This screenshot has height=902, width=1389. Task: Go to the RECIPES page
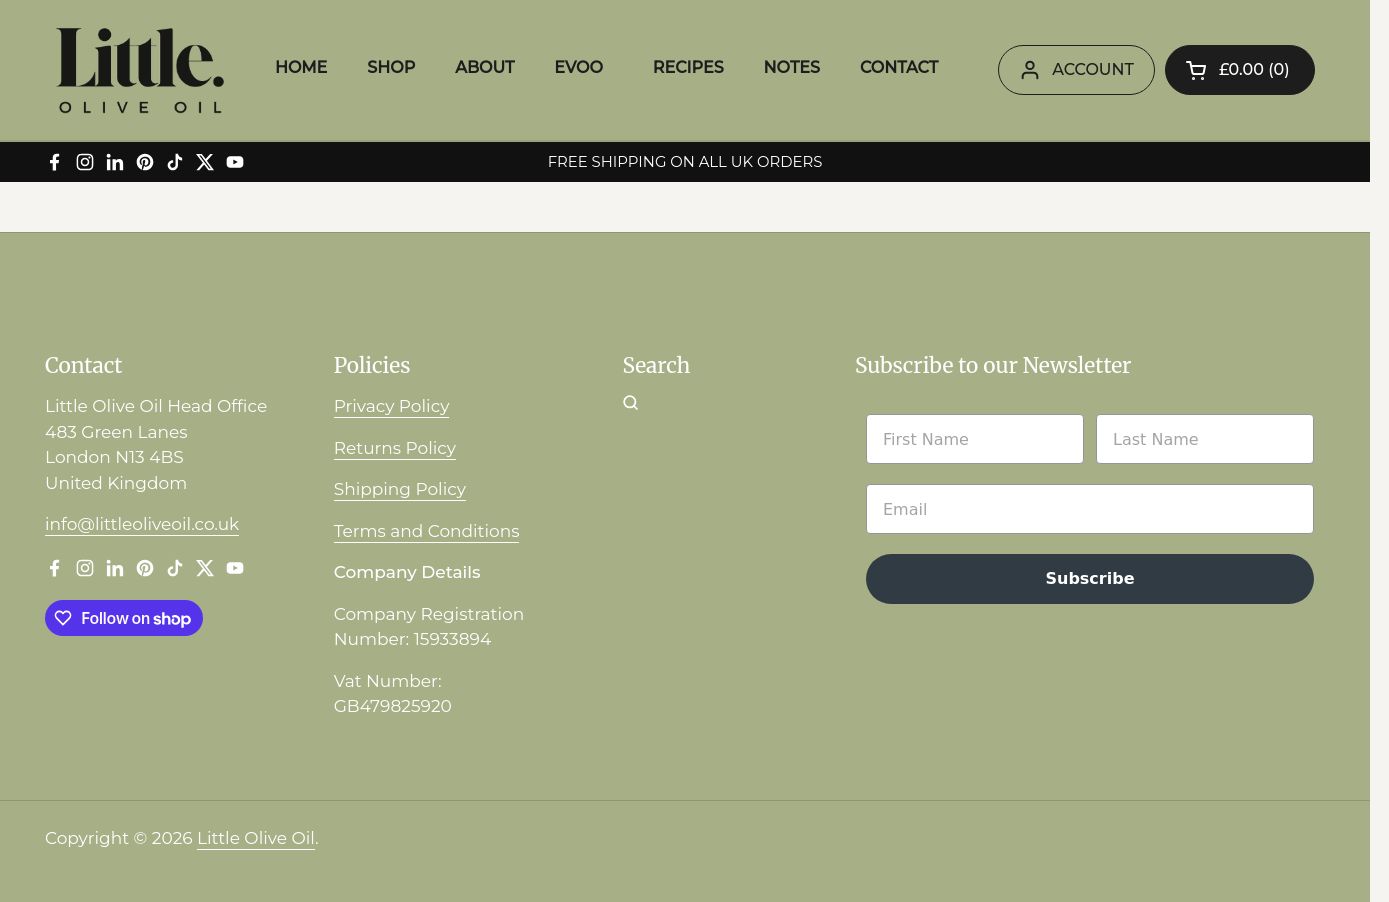coord(688,67)
